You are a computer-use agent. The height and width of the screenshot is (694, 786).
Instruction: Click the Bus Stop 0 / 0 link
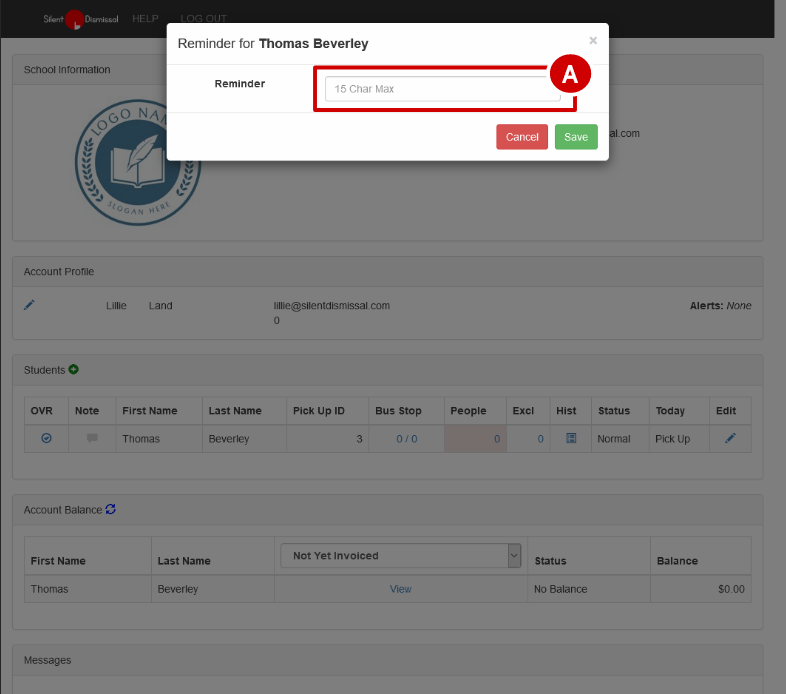pos(406,439)
